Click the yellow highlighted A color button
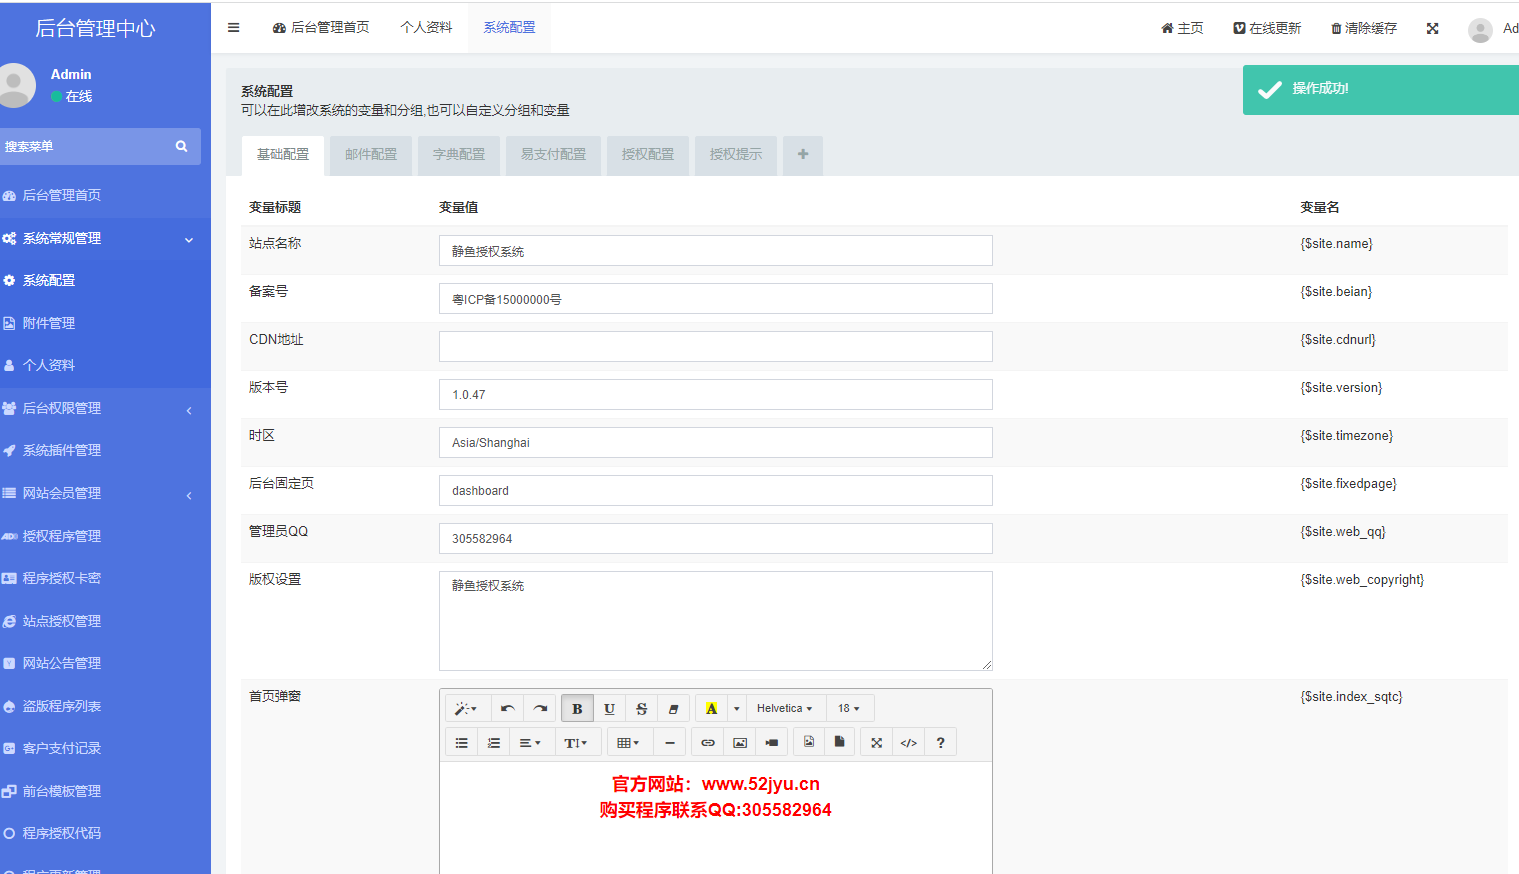The image size is (1519, 874). 711,709
